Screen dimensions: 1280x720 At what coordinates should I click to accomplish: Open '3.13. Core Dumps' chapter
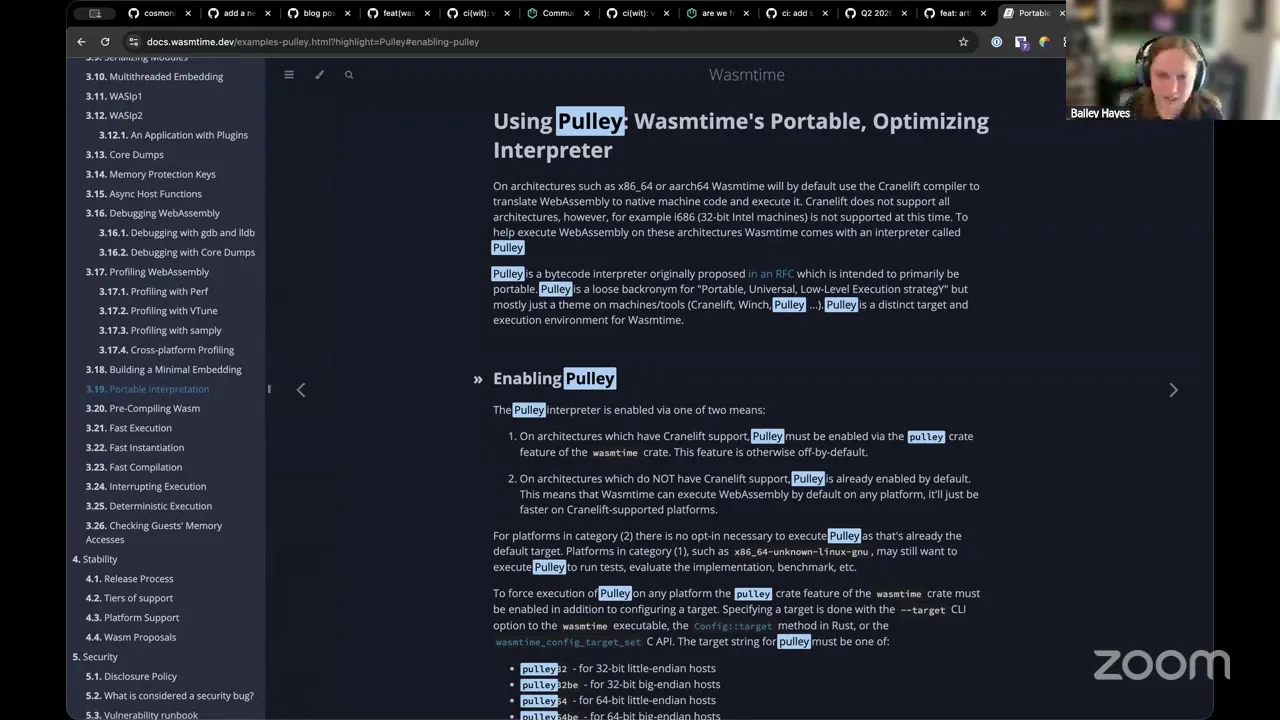(x=124, y=155)
